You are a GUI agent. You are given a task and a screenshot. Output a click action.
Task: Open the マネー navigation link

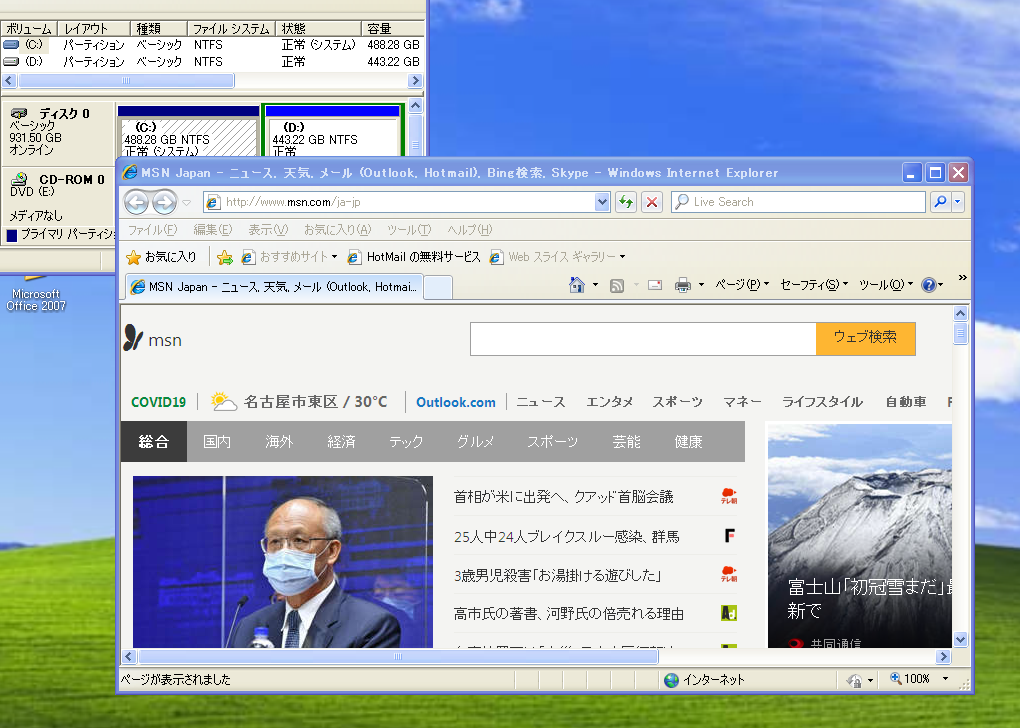pyautogui.click(x=742, y=402)
